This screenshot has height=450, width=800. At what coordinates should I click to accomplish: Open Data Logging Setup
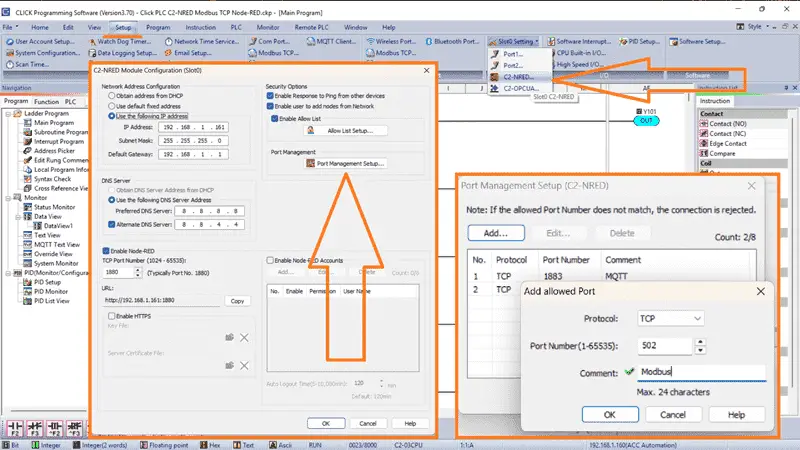pyautogui.click(x=122, y=53)
